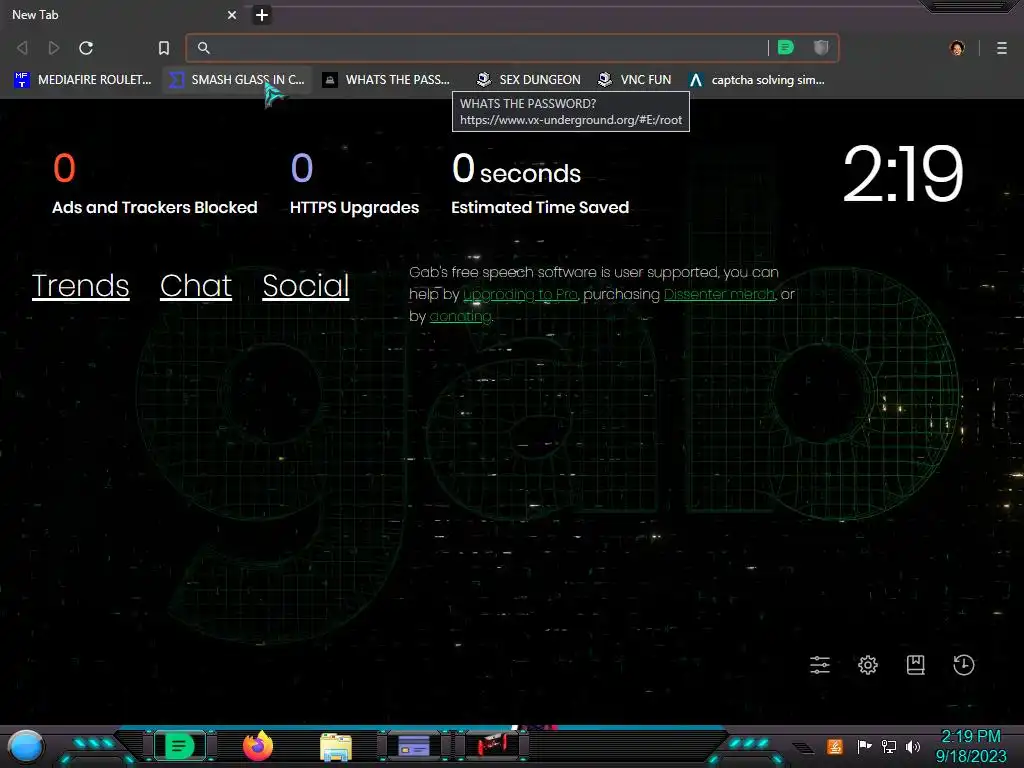This screenshot has width=1024, height=768.
Task: Open the Start orb button
Action: [26, 746]
